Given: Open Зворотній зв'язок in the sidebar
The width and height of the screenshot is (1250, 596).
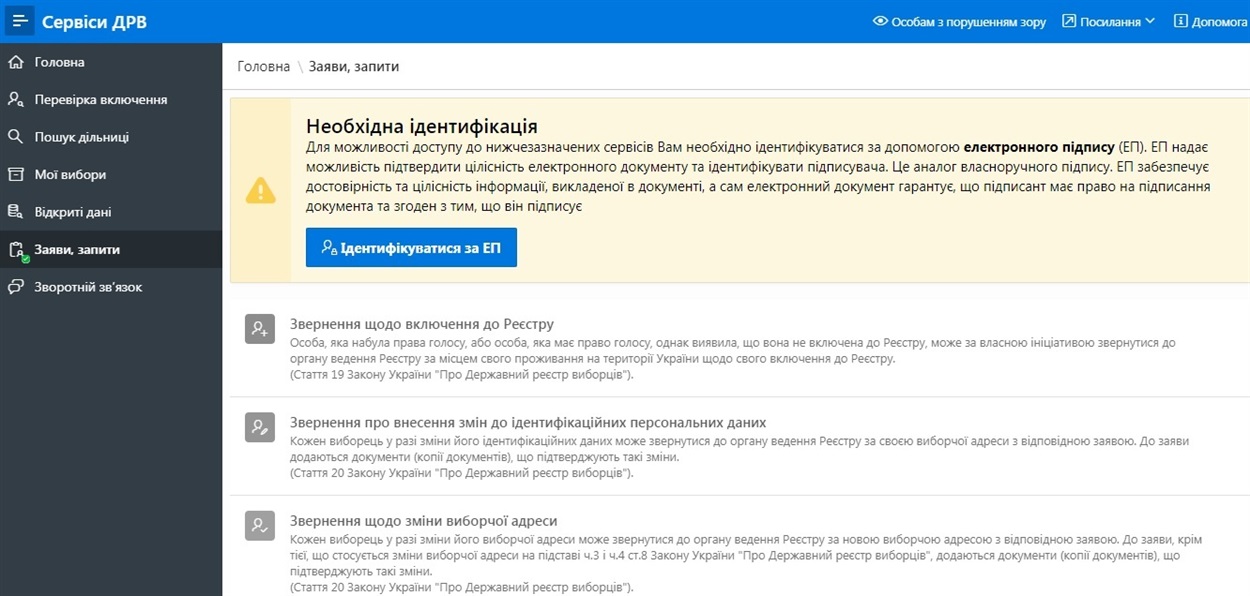Looking at the screenshot, I should 111,287.
